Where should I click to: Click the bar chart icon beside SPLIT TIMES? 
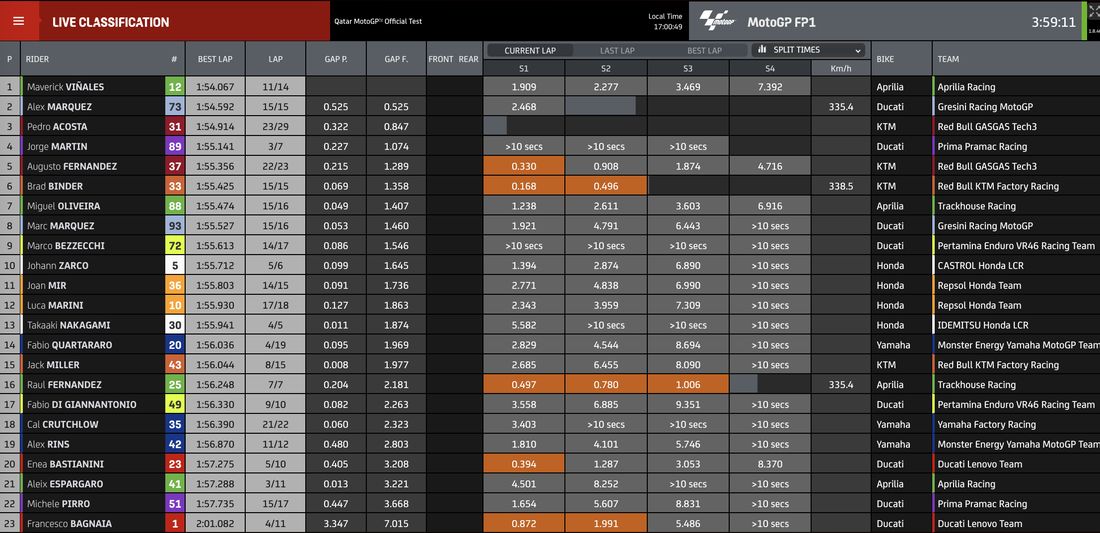pyautogui.click(x=763, y=50)
